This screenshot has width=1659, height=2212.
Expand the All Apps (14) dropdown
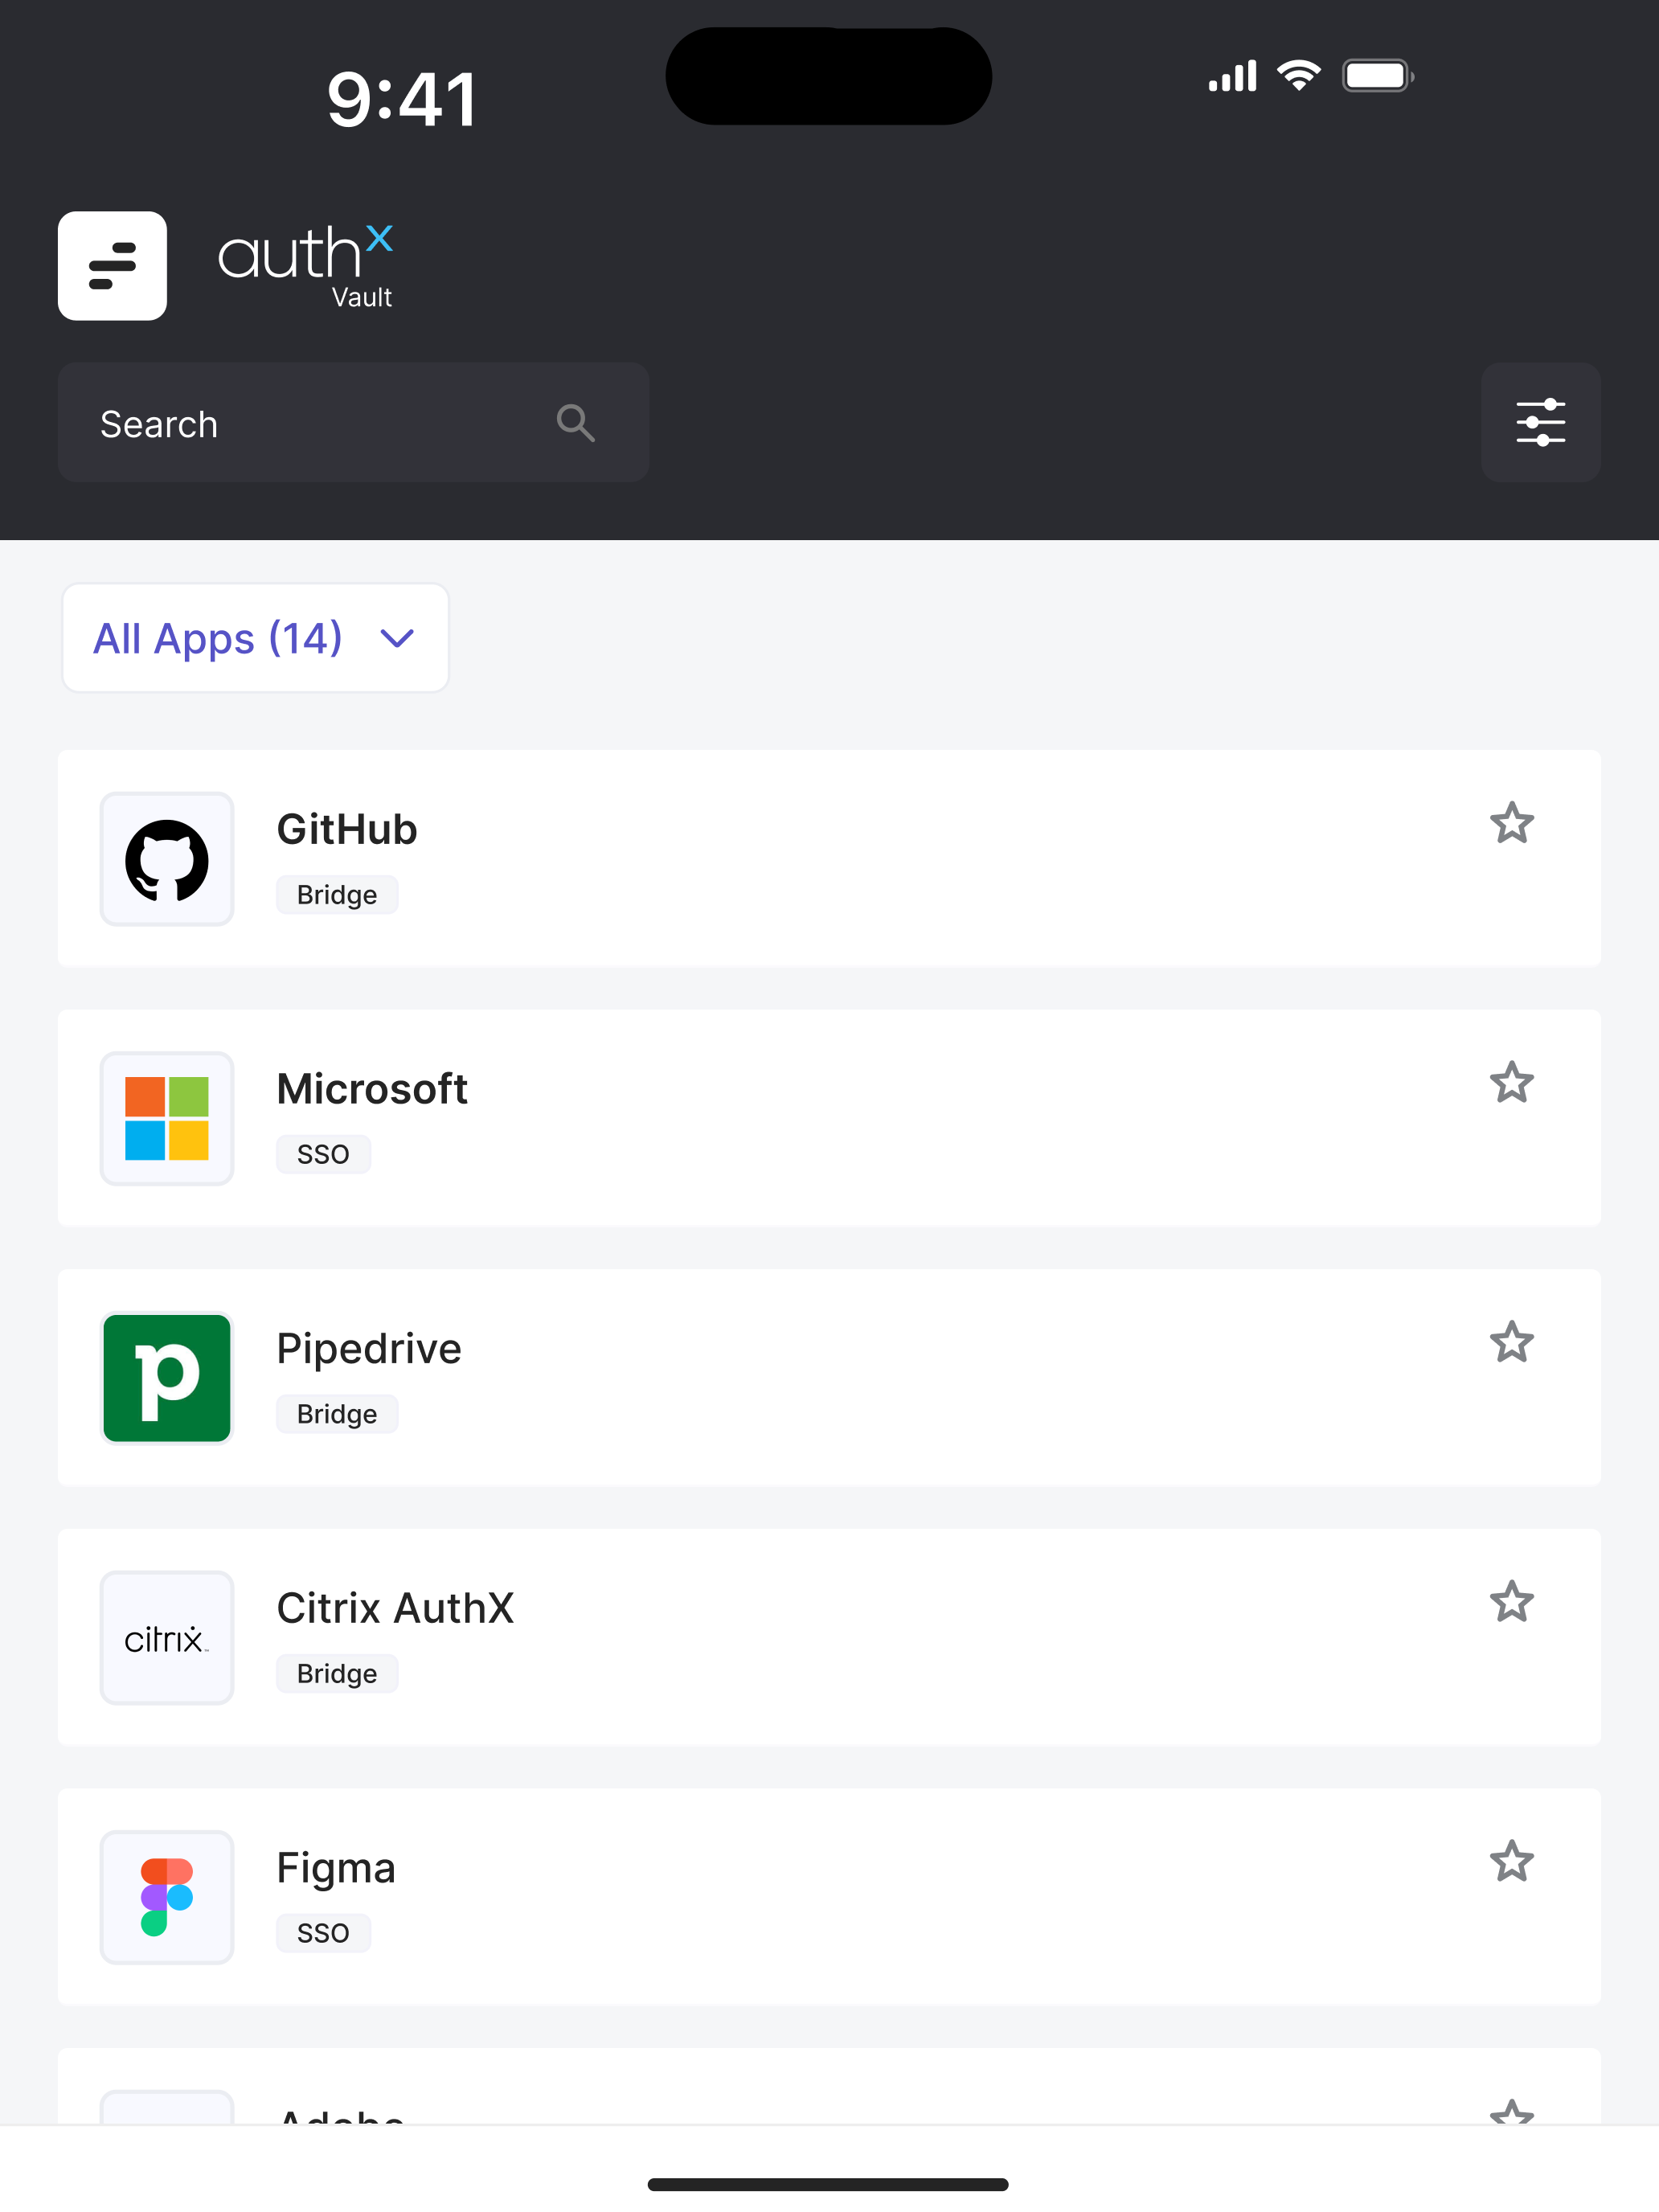tap(255, 638)
